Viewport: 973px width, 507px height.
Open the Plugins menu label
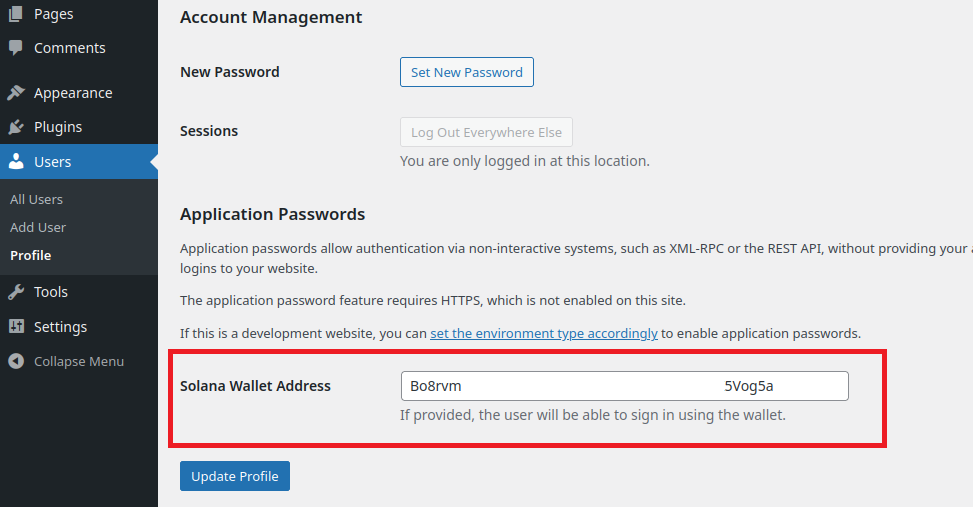58,127
